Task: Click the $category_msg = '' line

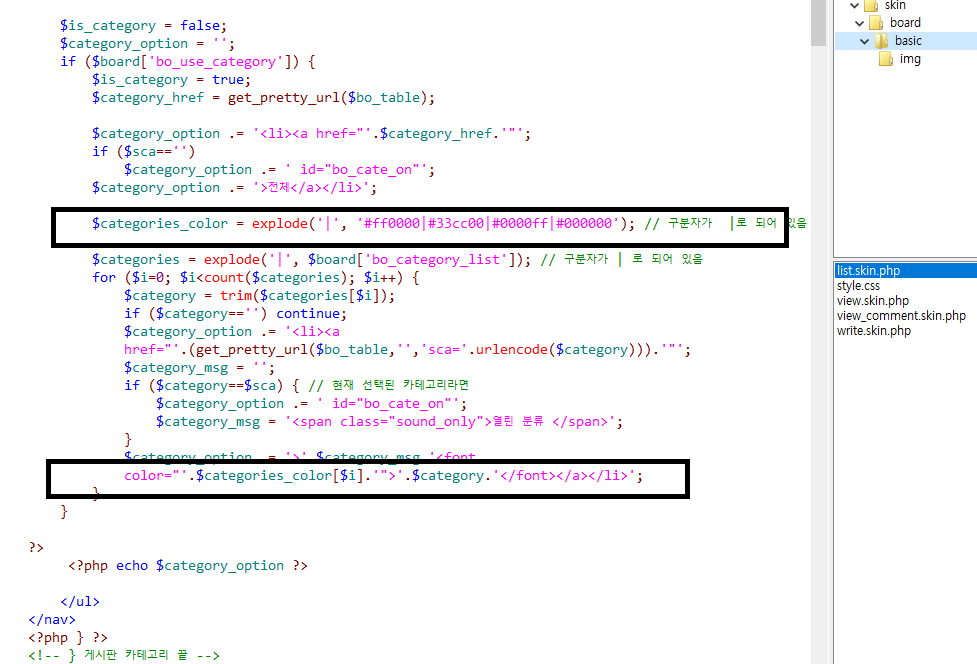Action: click(x=199, y=368)
